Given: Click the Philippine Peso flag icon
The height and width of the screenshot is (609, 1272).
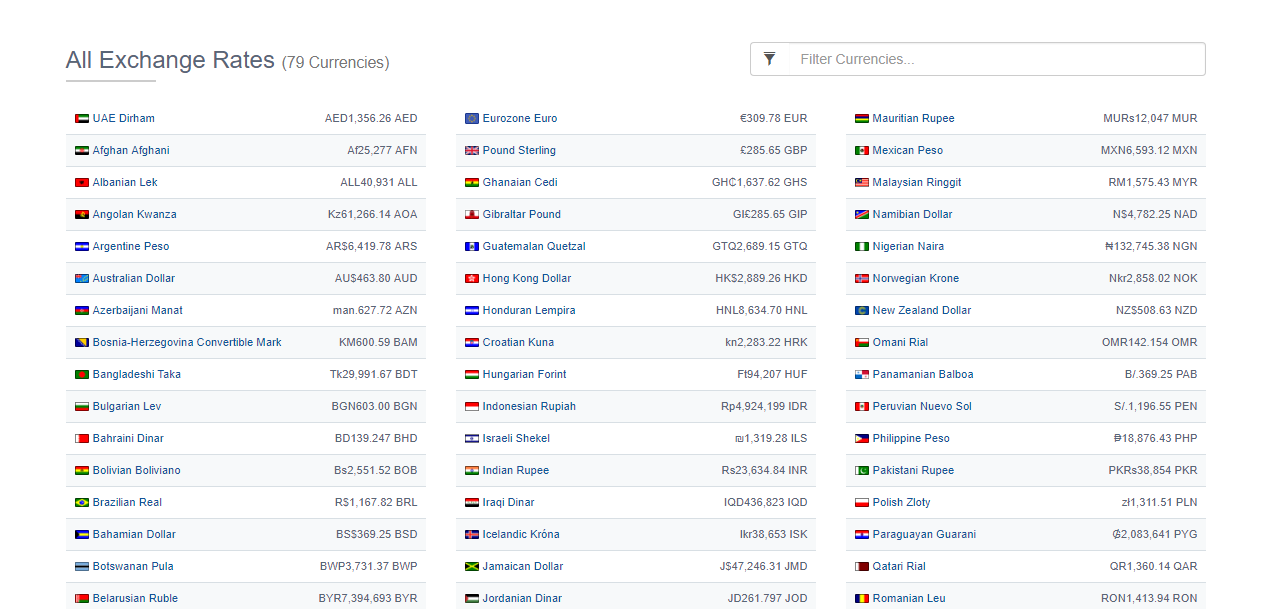Looking at the screenshot, I should (862, 439).
